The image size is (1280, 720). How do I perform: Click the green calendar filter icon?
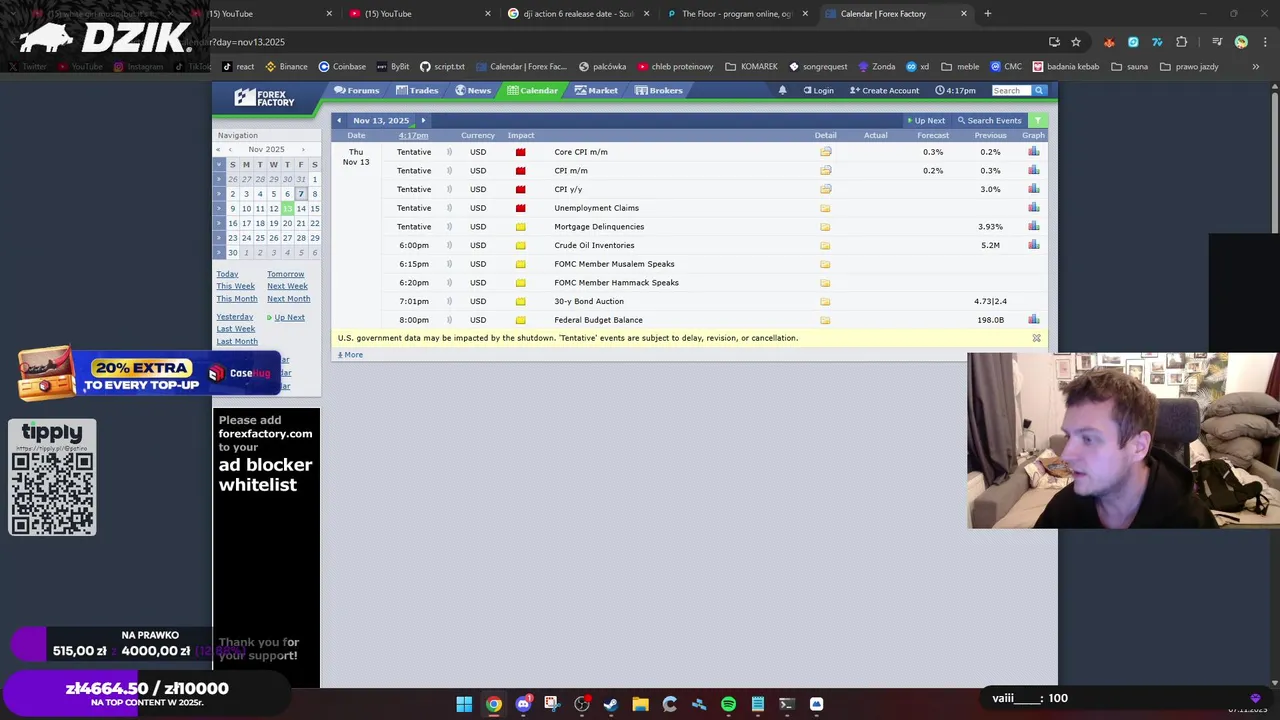tap(1038, 120)
